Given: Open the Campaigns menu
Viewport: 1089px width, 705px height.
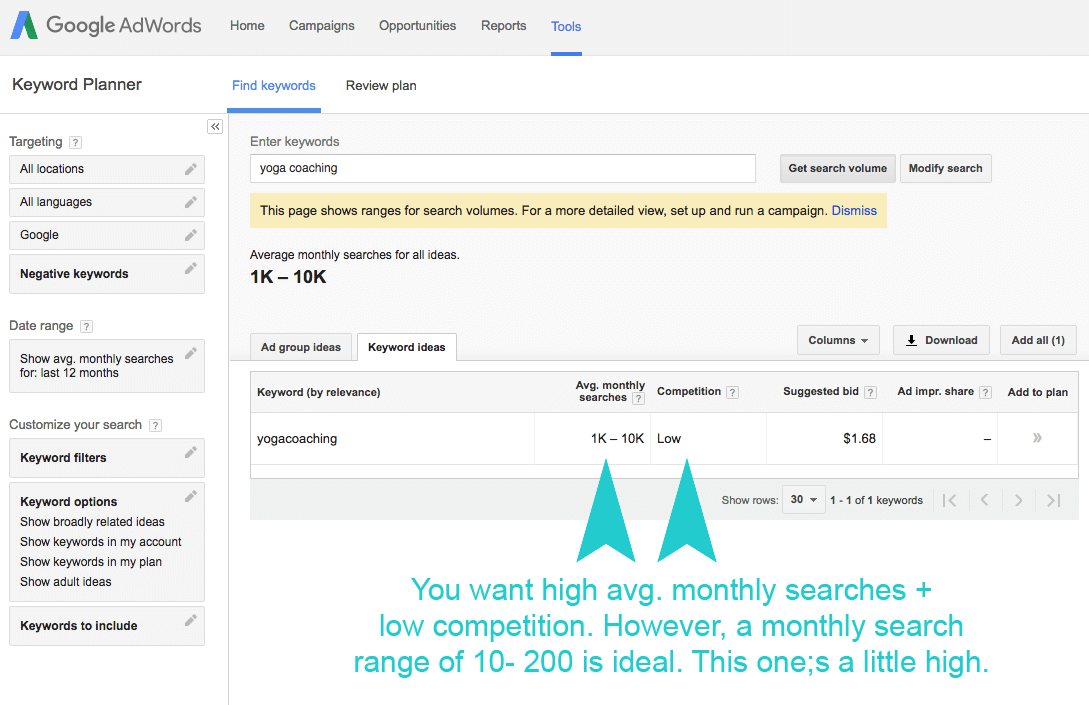Looking at the screenshot, I should tap(322, 26).
